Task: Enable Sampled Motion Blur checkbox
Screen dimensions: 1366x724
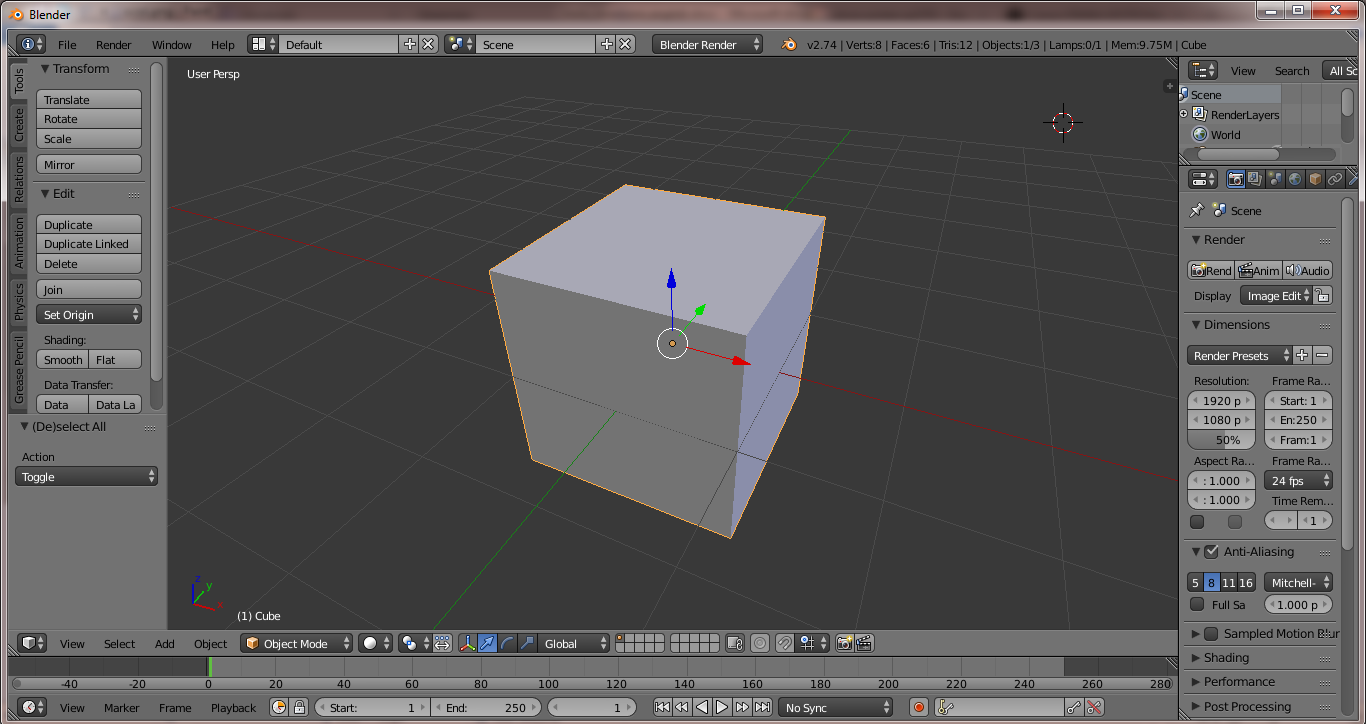Action: point(1211,633)
